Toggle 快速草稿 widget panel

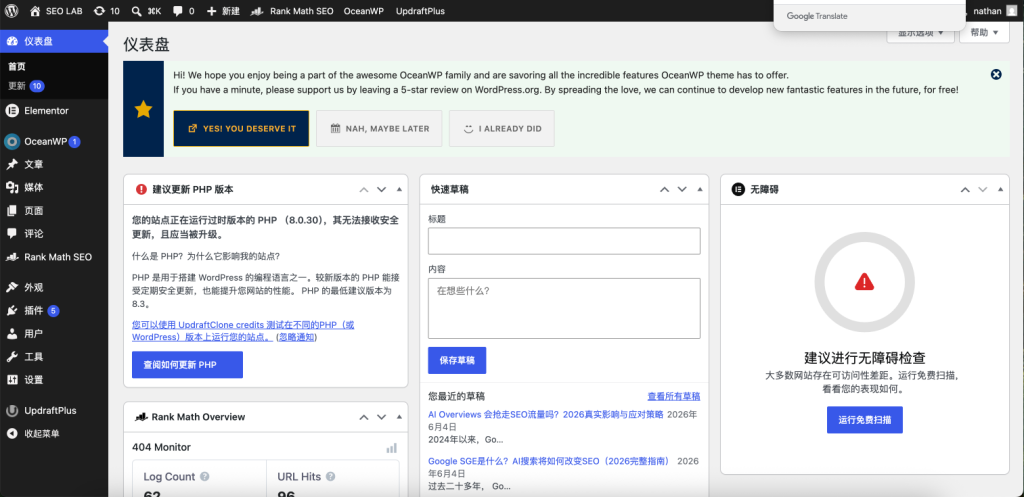(700, 189)
